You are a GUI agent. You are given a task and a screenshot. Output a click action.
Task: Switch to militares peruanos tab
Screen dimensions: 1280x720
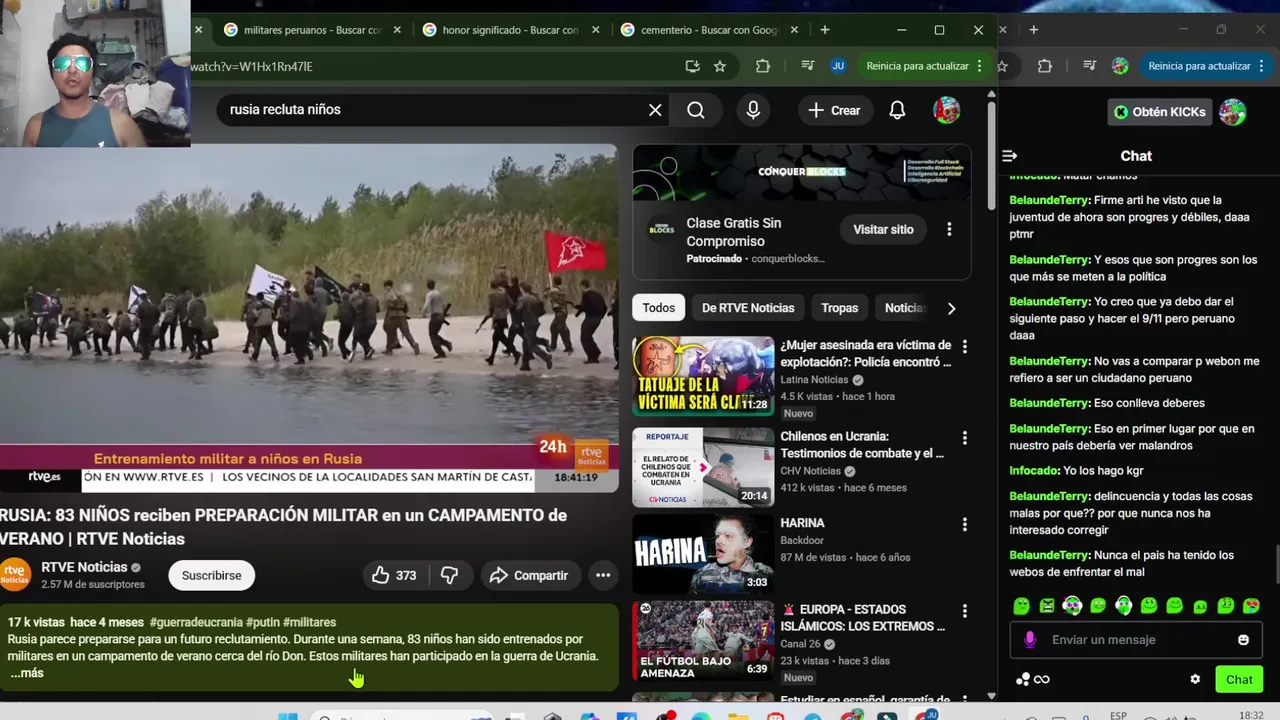point(312,30)
